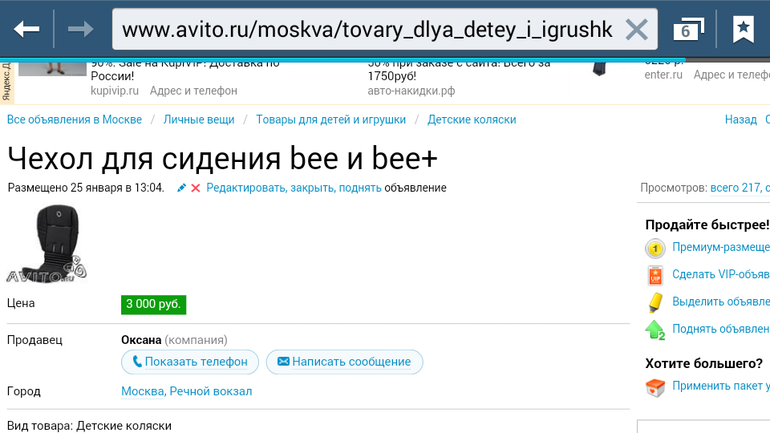Click the blue pencil edit icon
The image size is (770, 433).
coord(181,188)
